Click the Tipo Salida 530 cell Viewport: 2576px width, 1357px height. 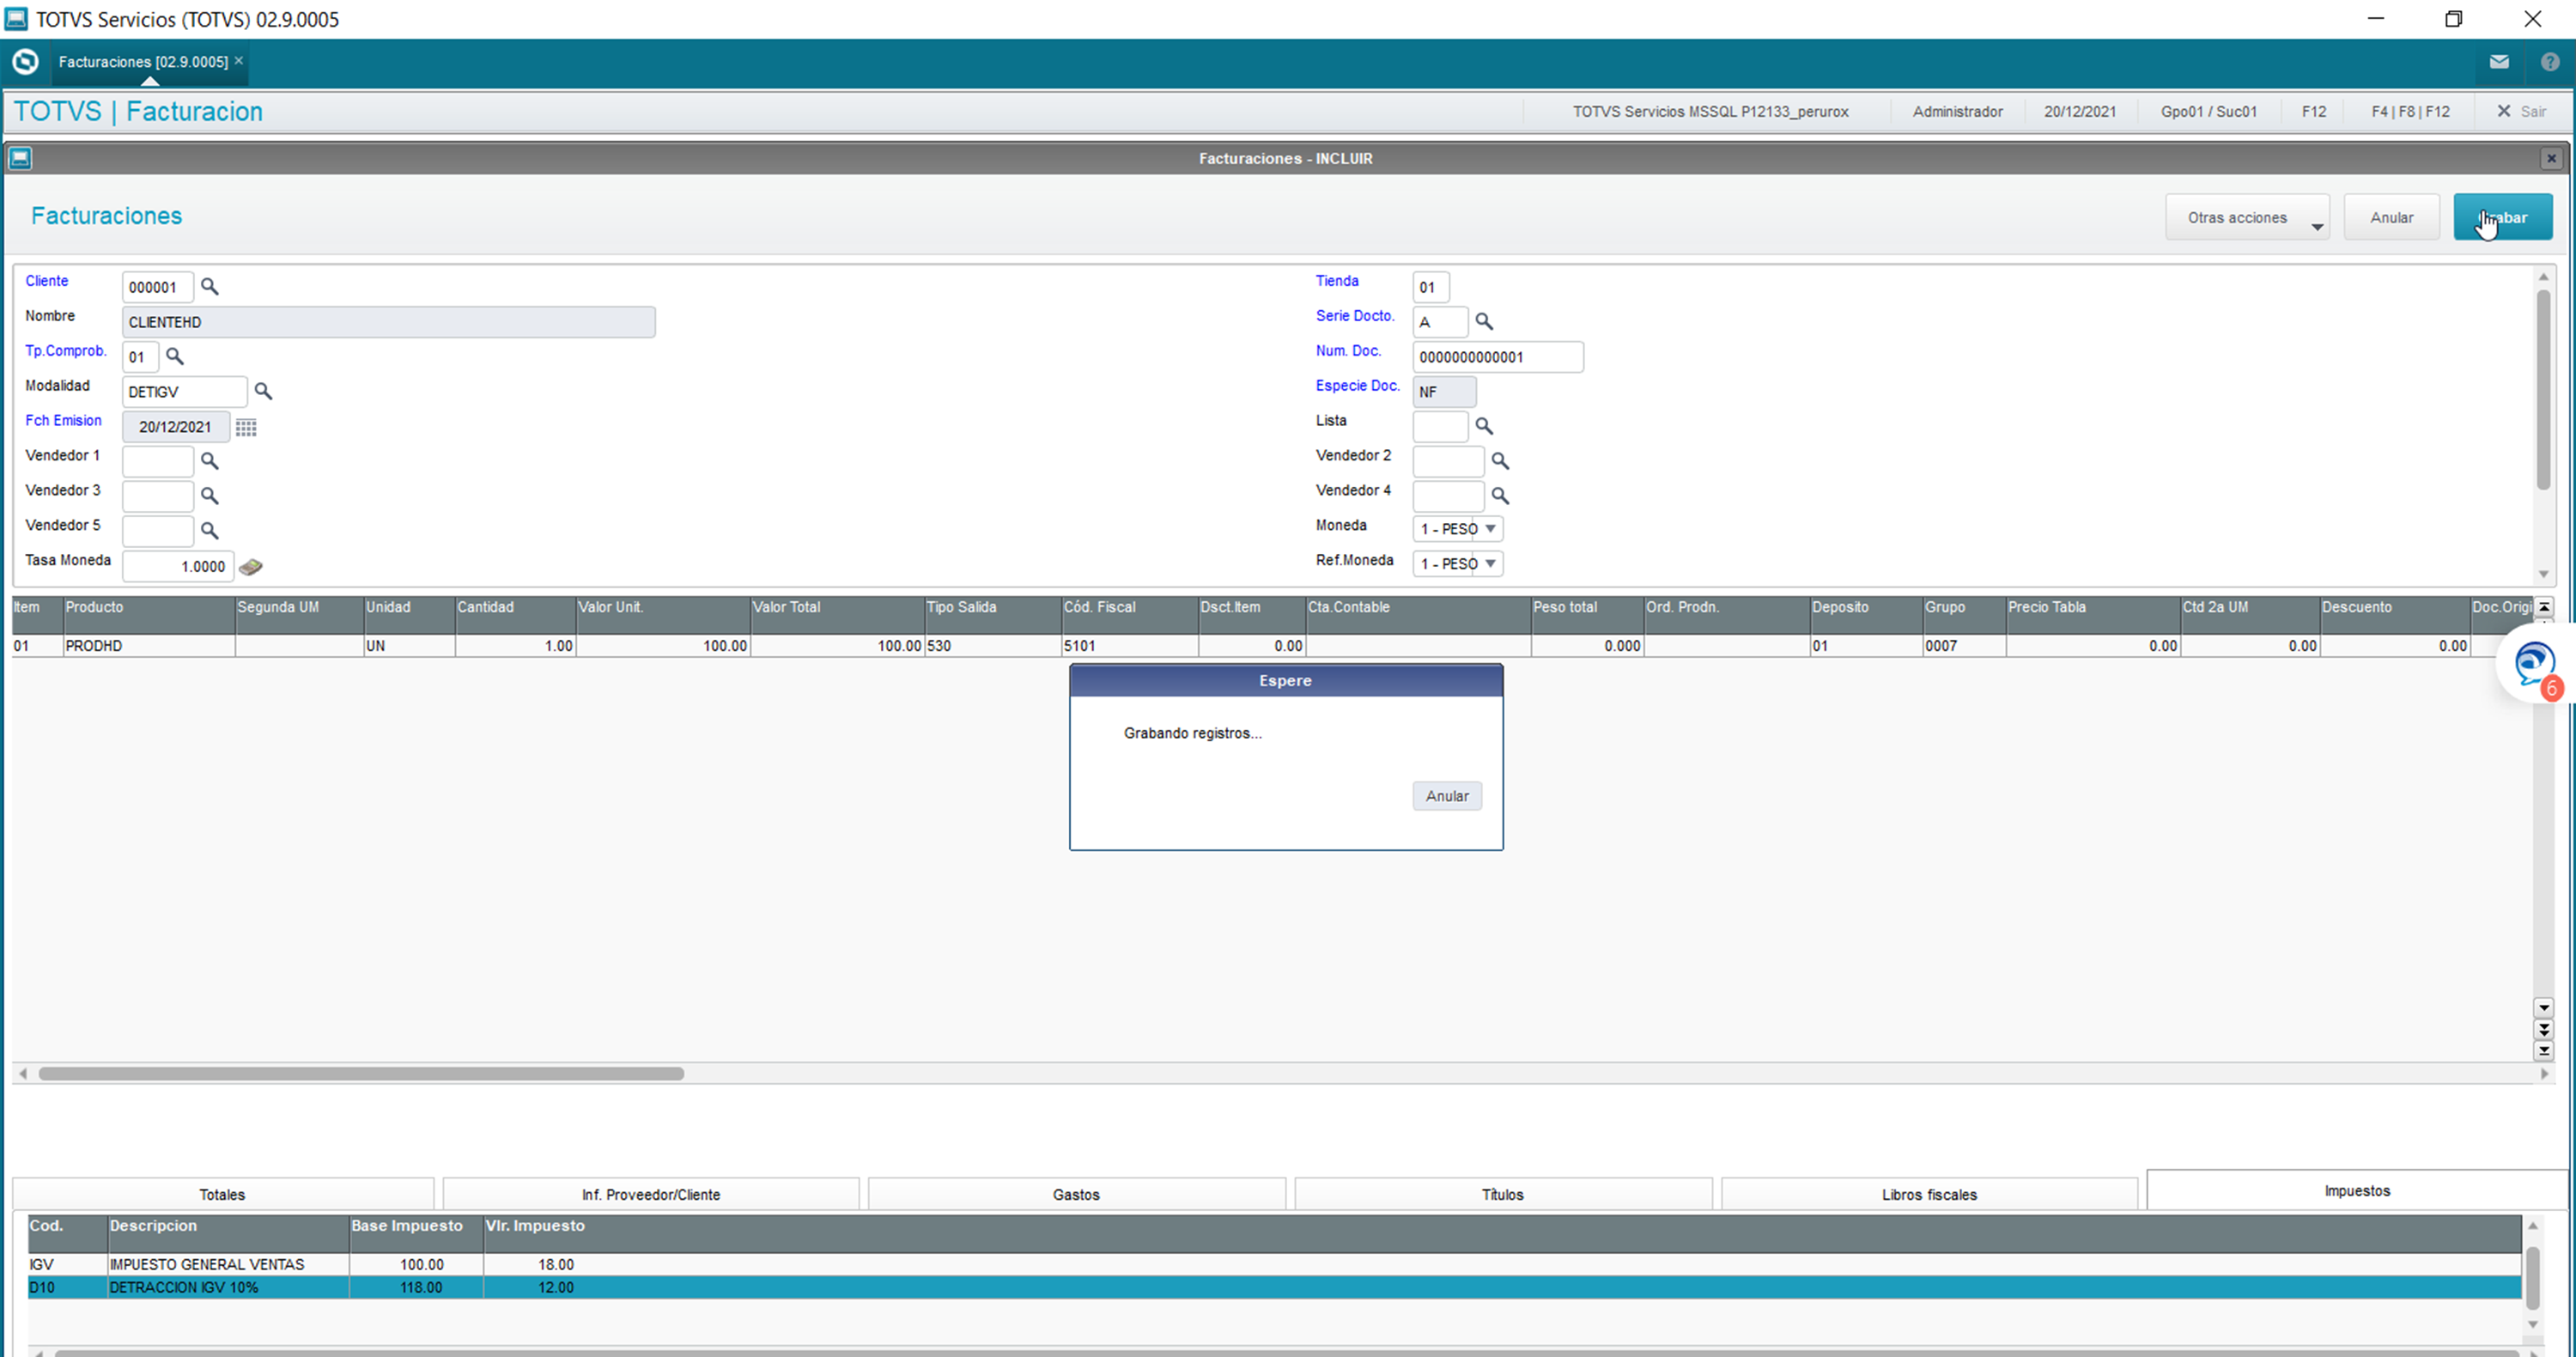click(x=992, y=646)
